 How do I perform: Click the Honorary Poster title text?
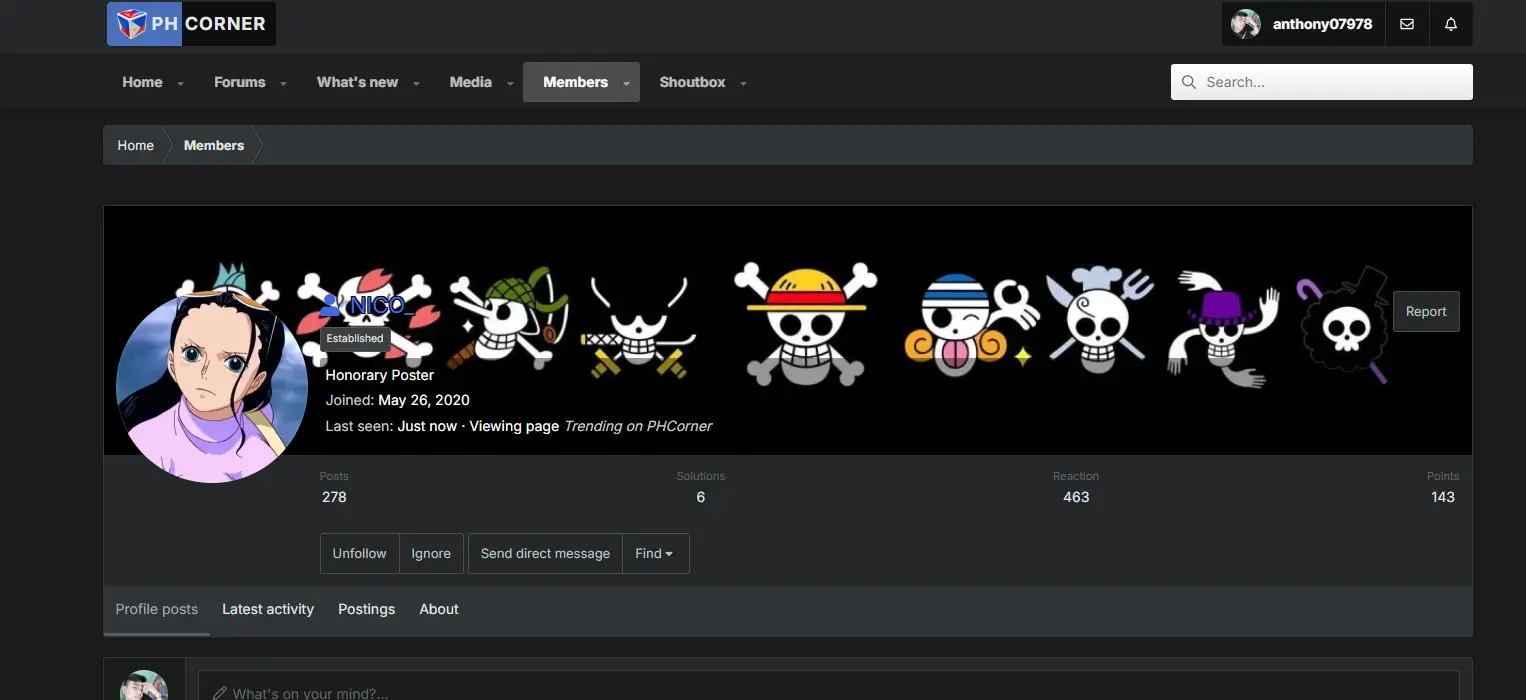pos(380,375)
